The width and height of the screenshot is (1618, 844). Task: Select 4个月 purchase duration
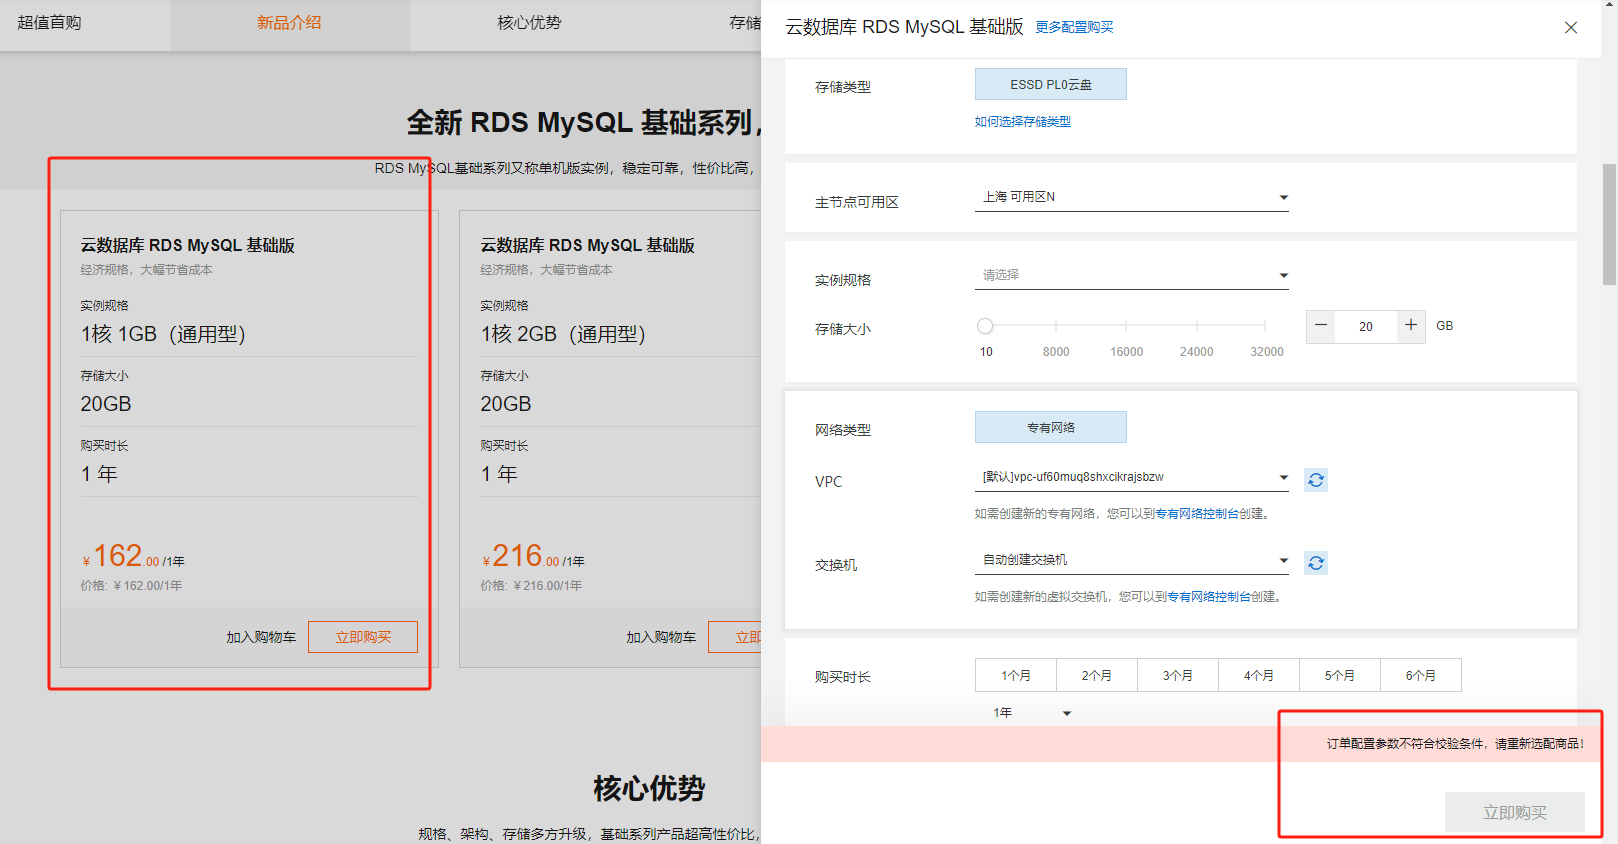pos(1259,675)
